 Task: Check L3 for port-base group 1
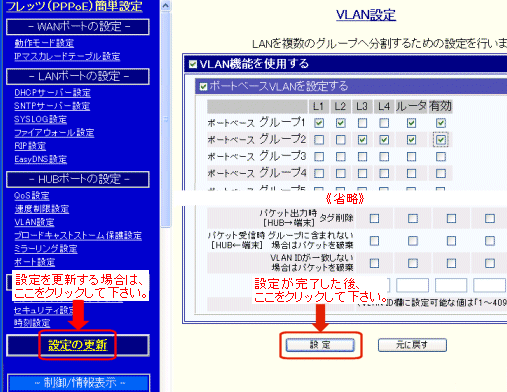click(x=362, y=123)
